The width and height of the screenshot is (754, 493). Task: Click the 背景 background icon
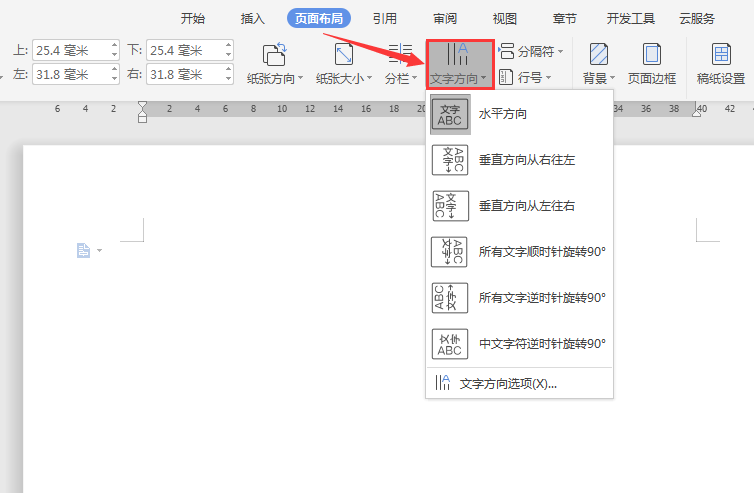(x=599, y=54)
